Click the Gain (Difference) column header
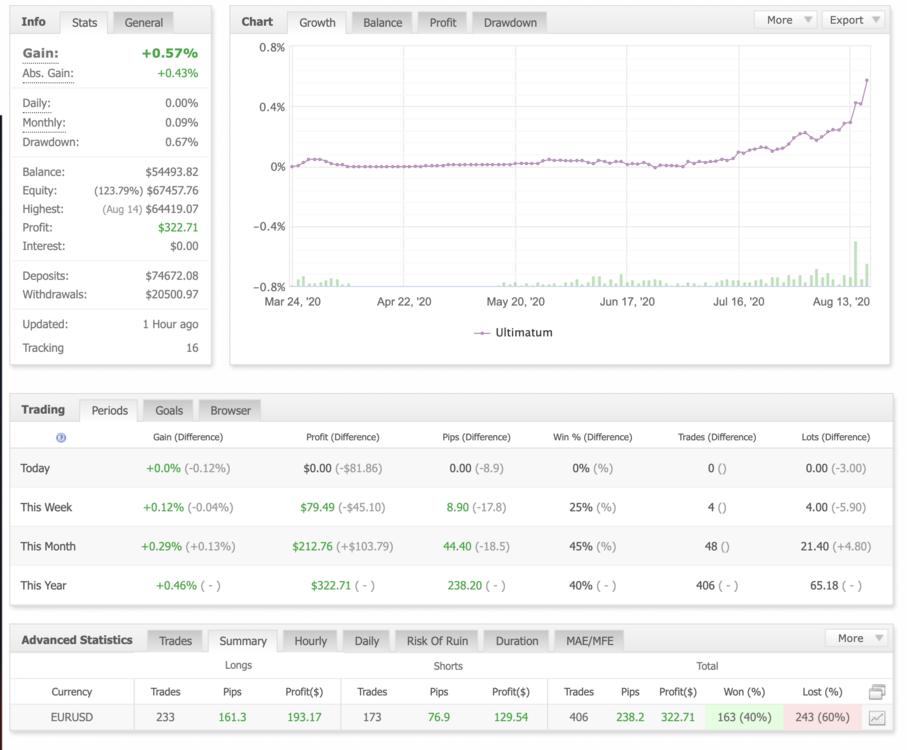Viewport: 907px width, 750px height. tap(188, 437)
